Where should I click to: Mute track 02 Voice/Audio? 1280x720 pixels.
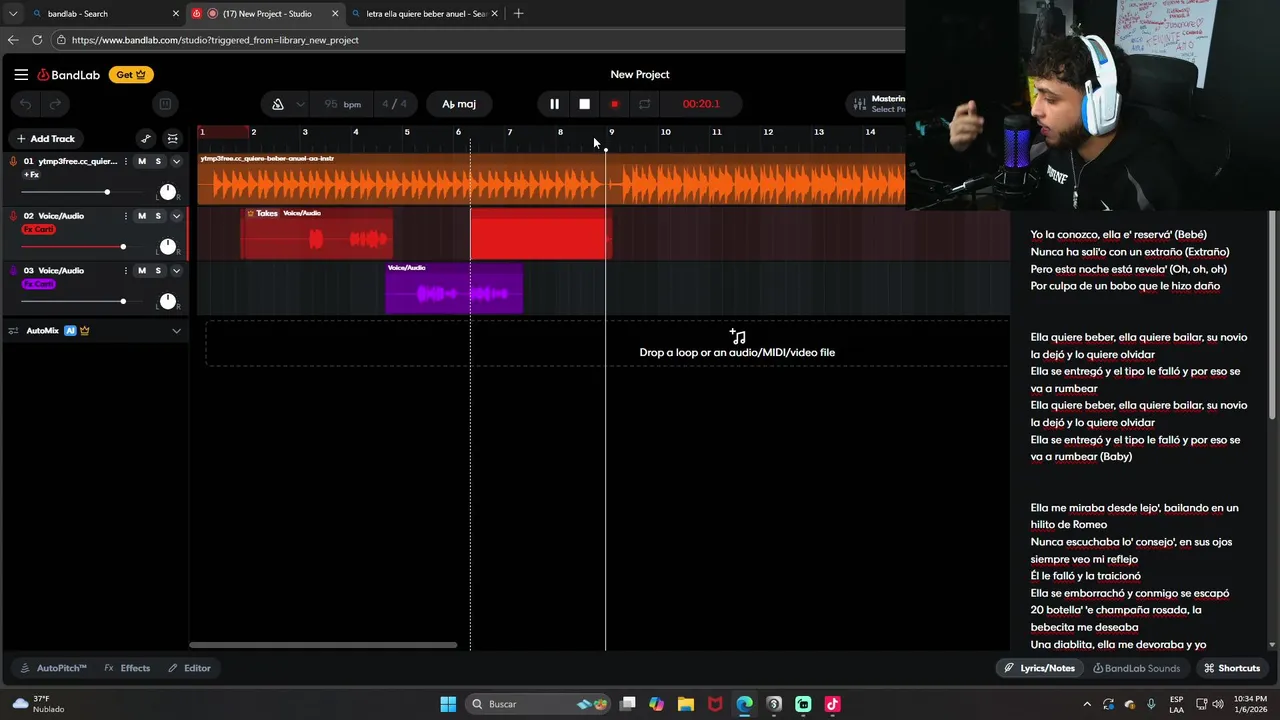pyautogui.click(x=142, y=216)
